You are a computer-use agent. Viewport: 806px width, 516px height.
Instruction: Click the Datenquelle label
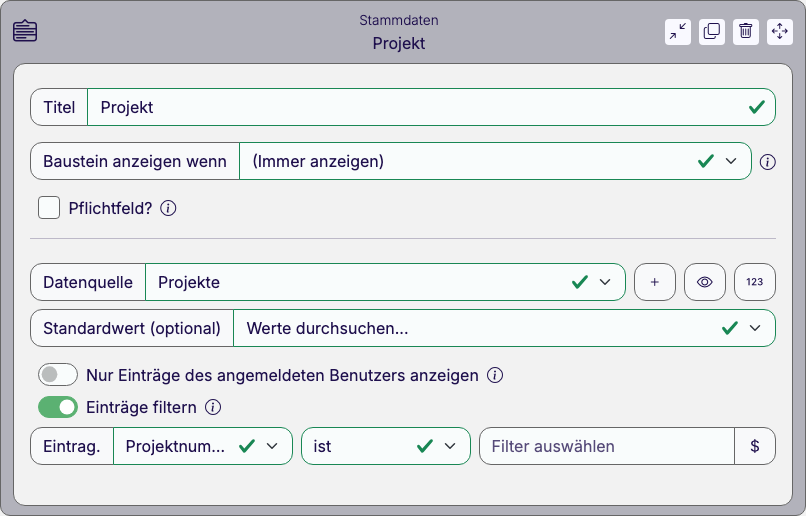pos(88,282)
